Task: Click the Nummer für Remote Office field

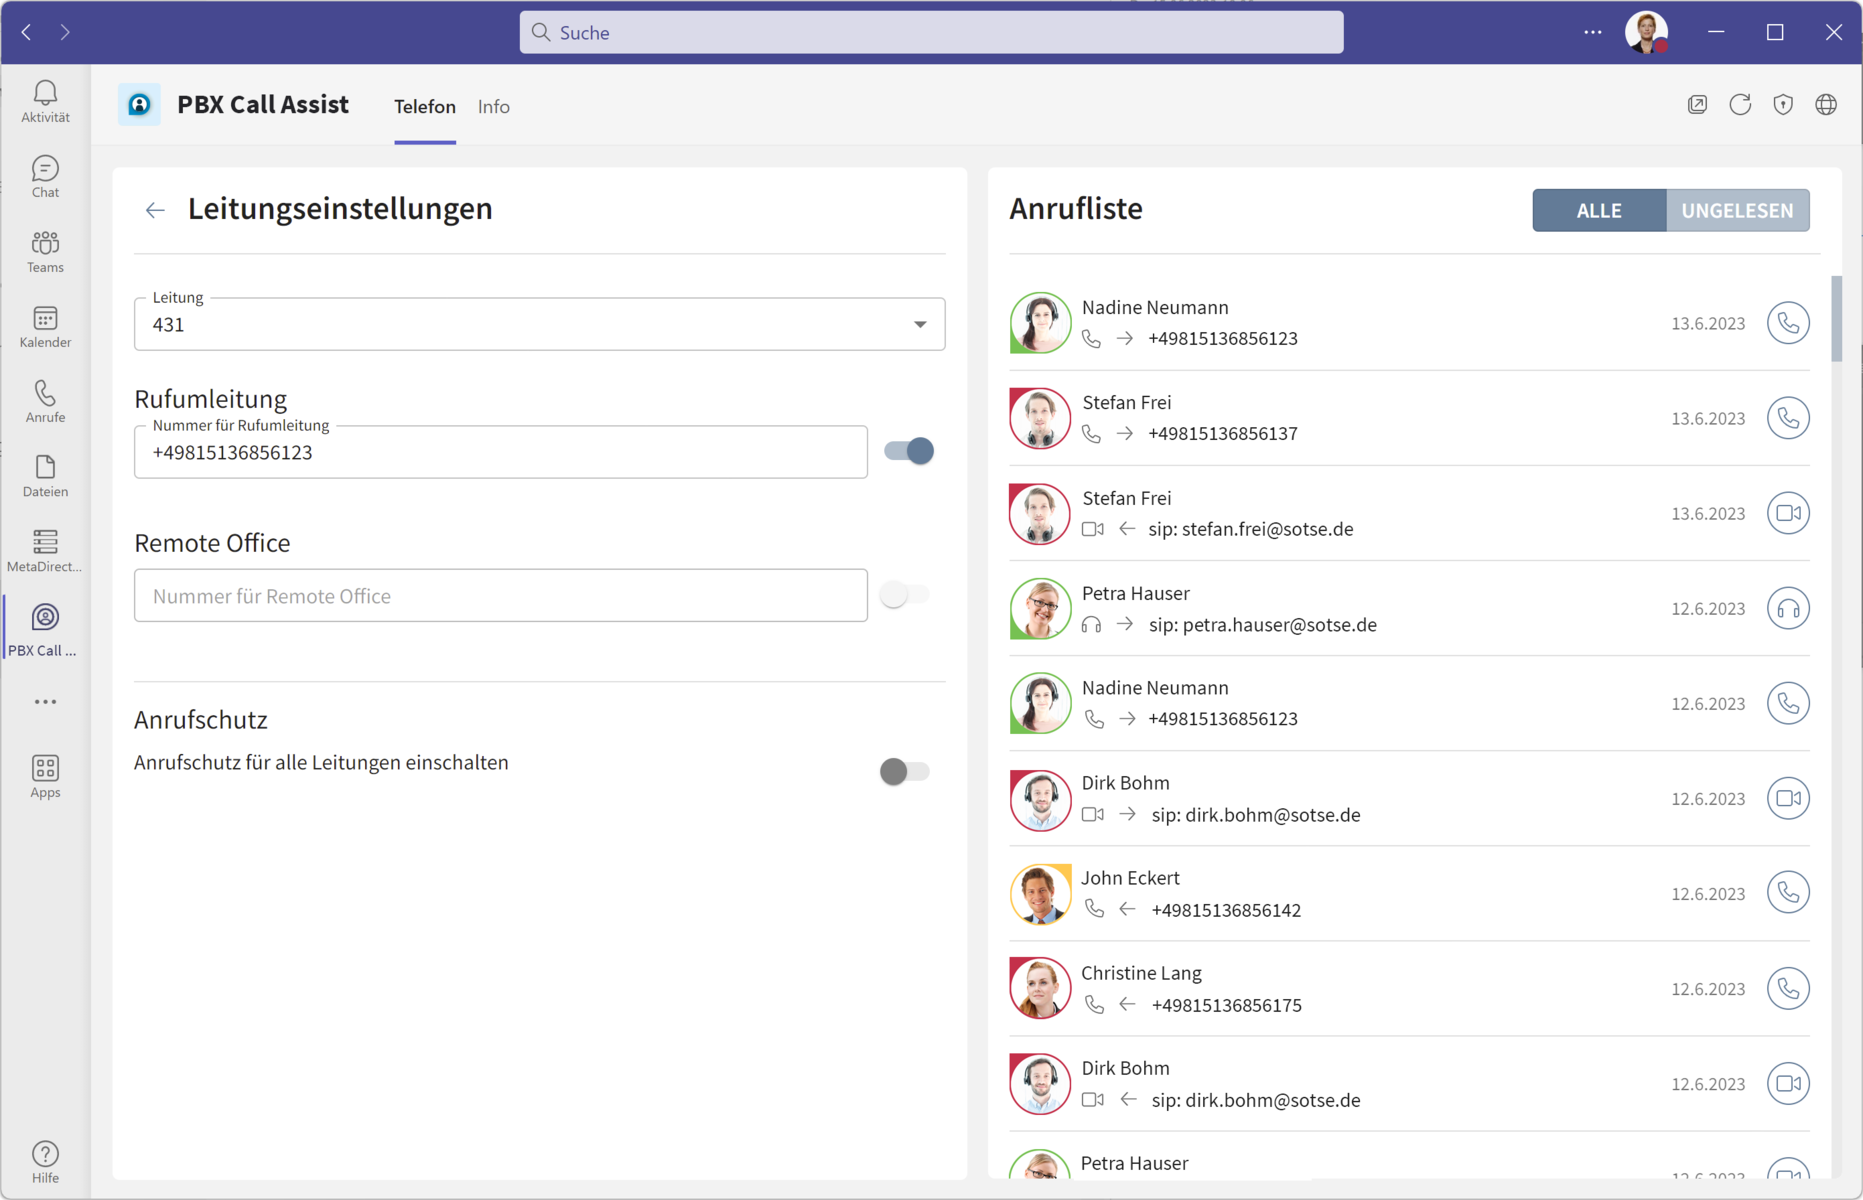Action: (500, 596)
